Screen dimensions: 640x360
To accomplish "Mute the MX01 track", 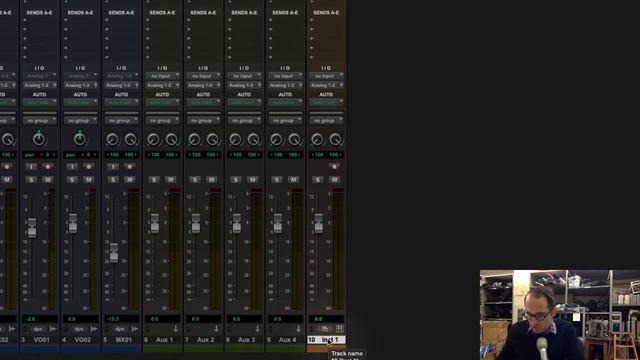I will [130, 180].
